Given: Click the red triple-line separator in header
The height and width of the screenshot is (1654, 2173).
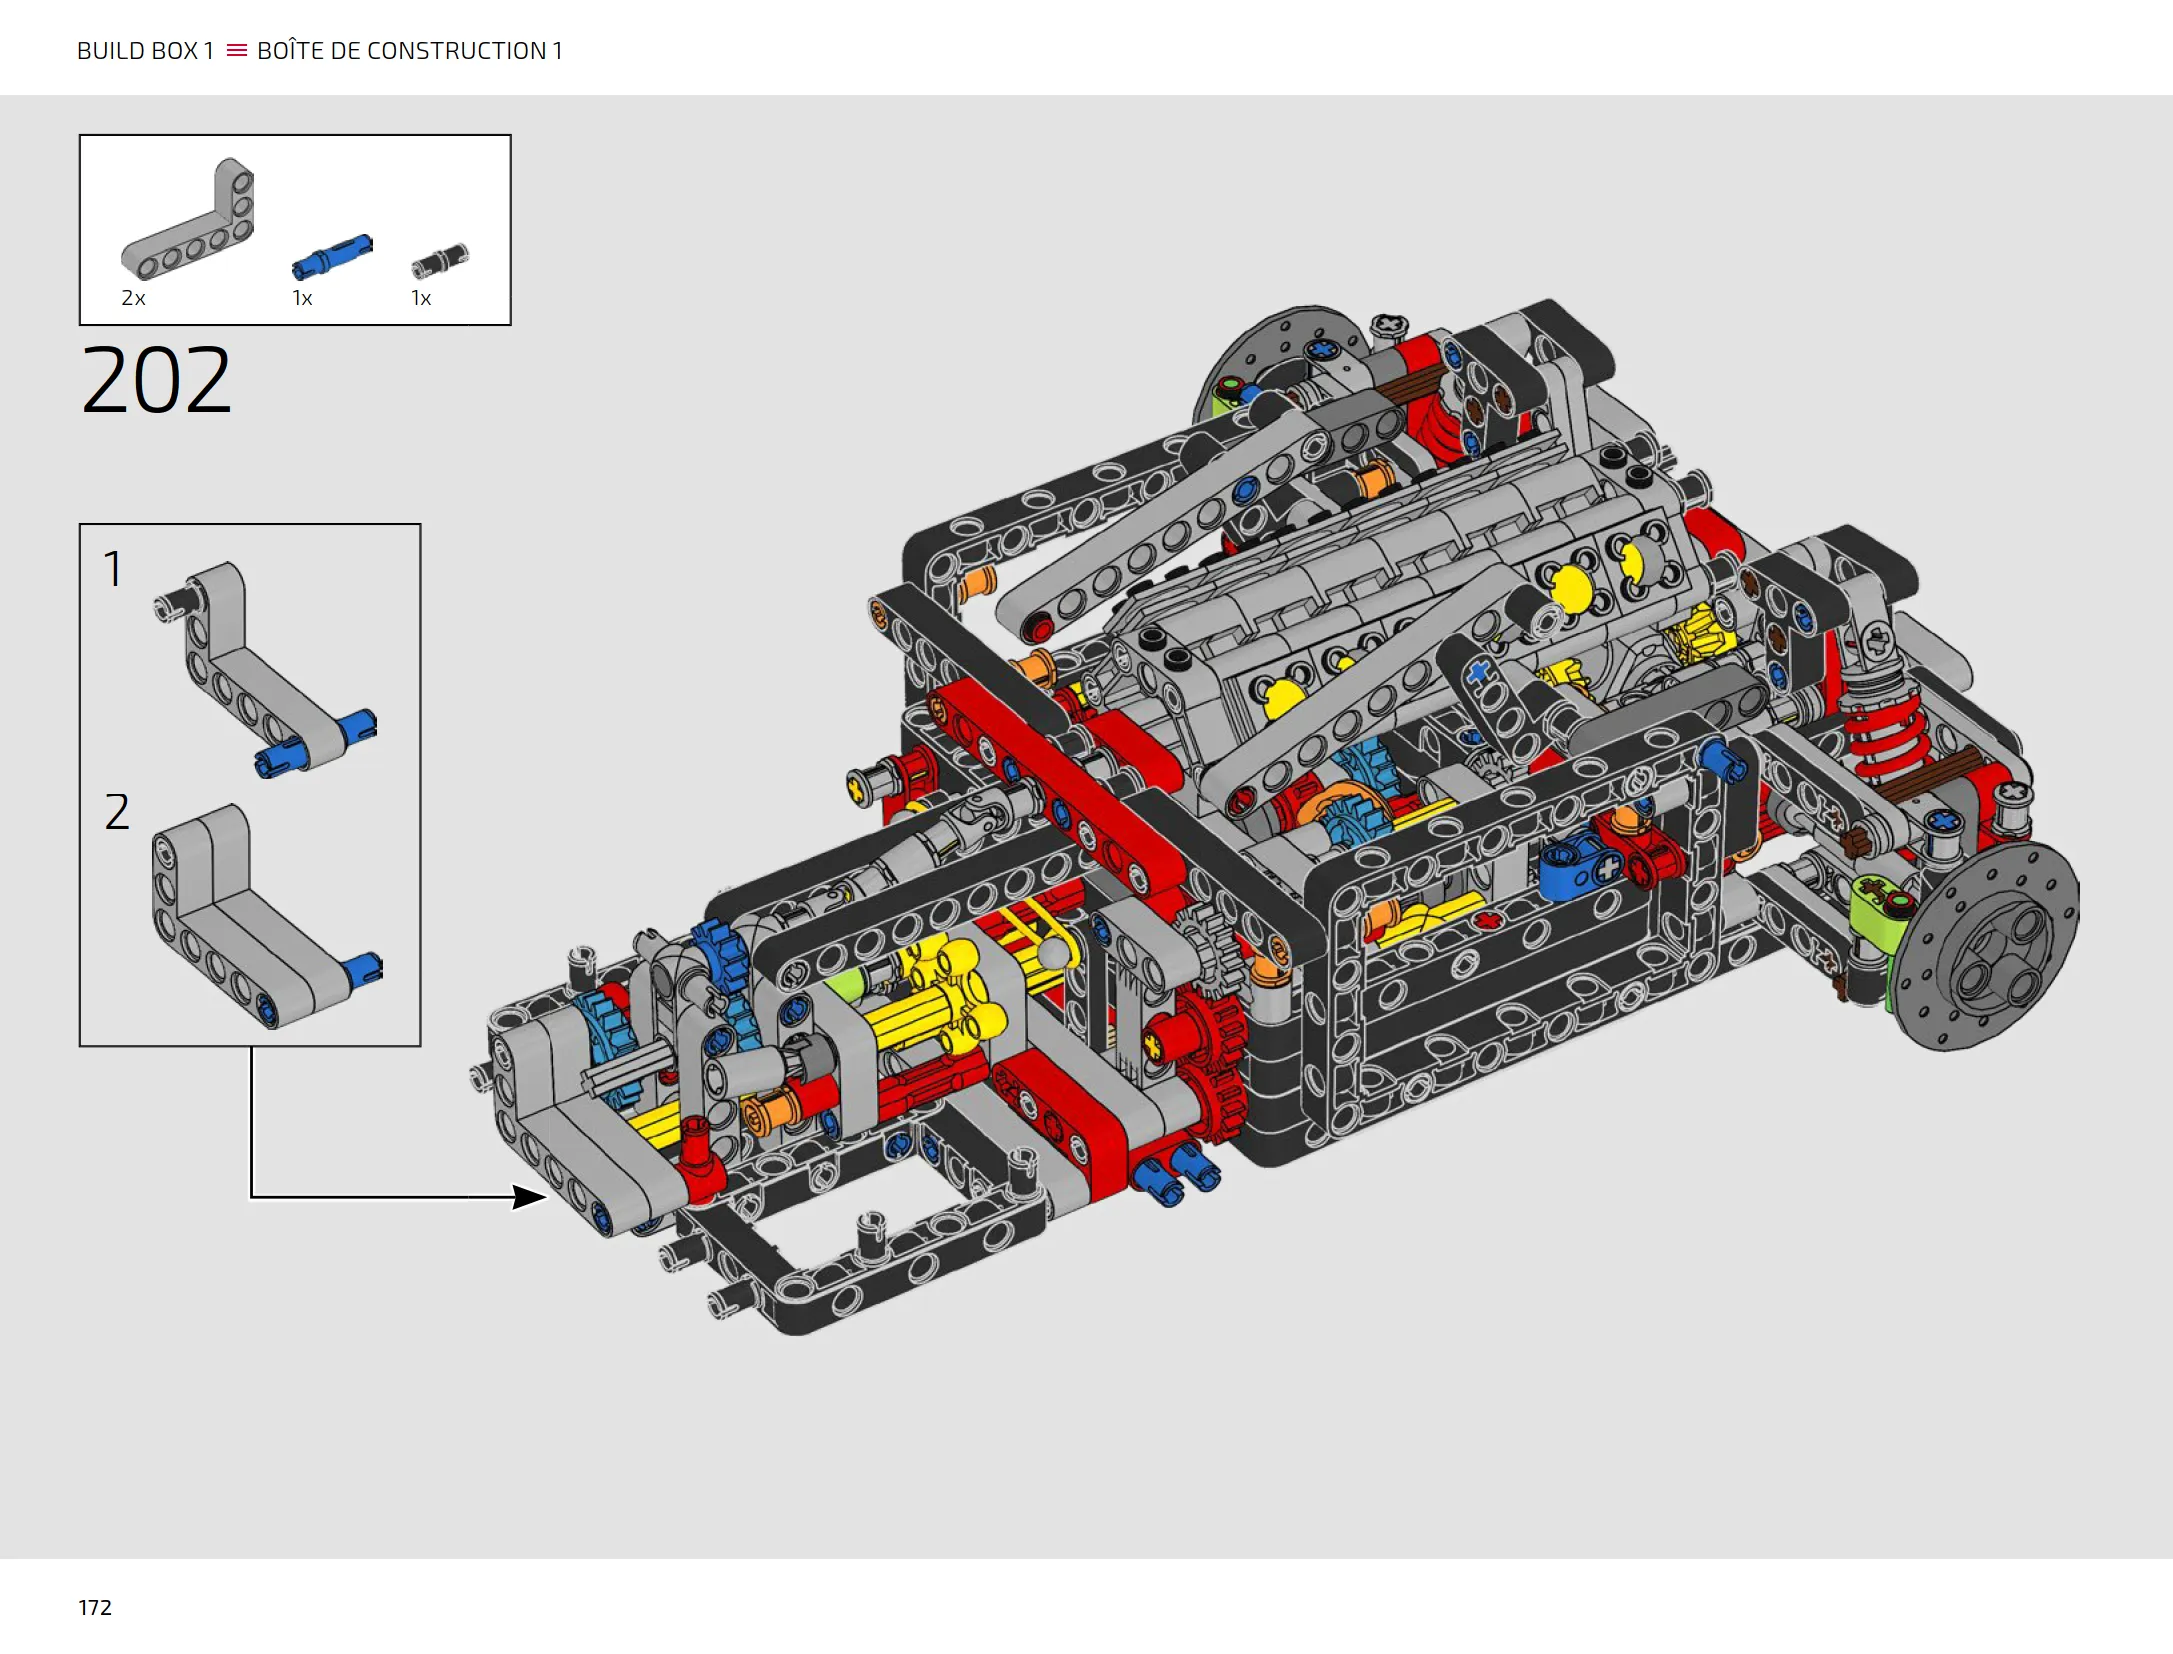Looking at the screenshot, I should pyautogui.click(x=236, y=51).
